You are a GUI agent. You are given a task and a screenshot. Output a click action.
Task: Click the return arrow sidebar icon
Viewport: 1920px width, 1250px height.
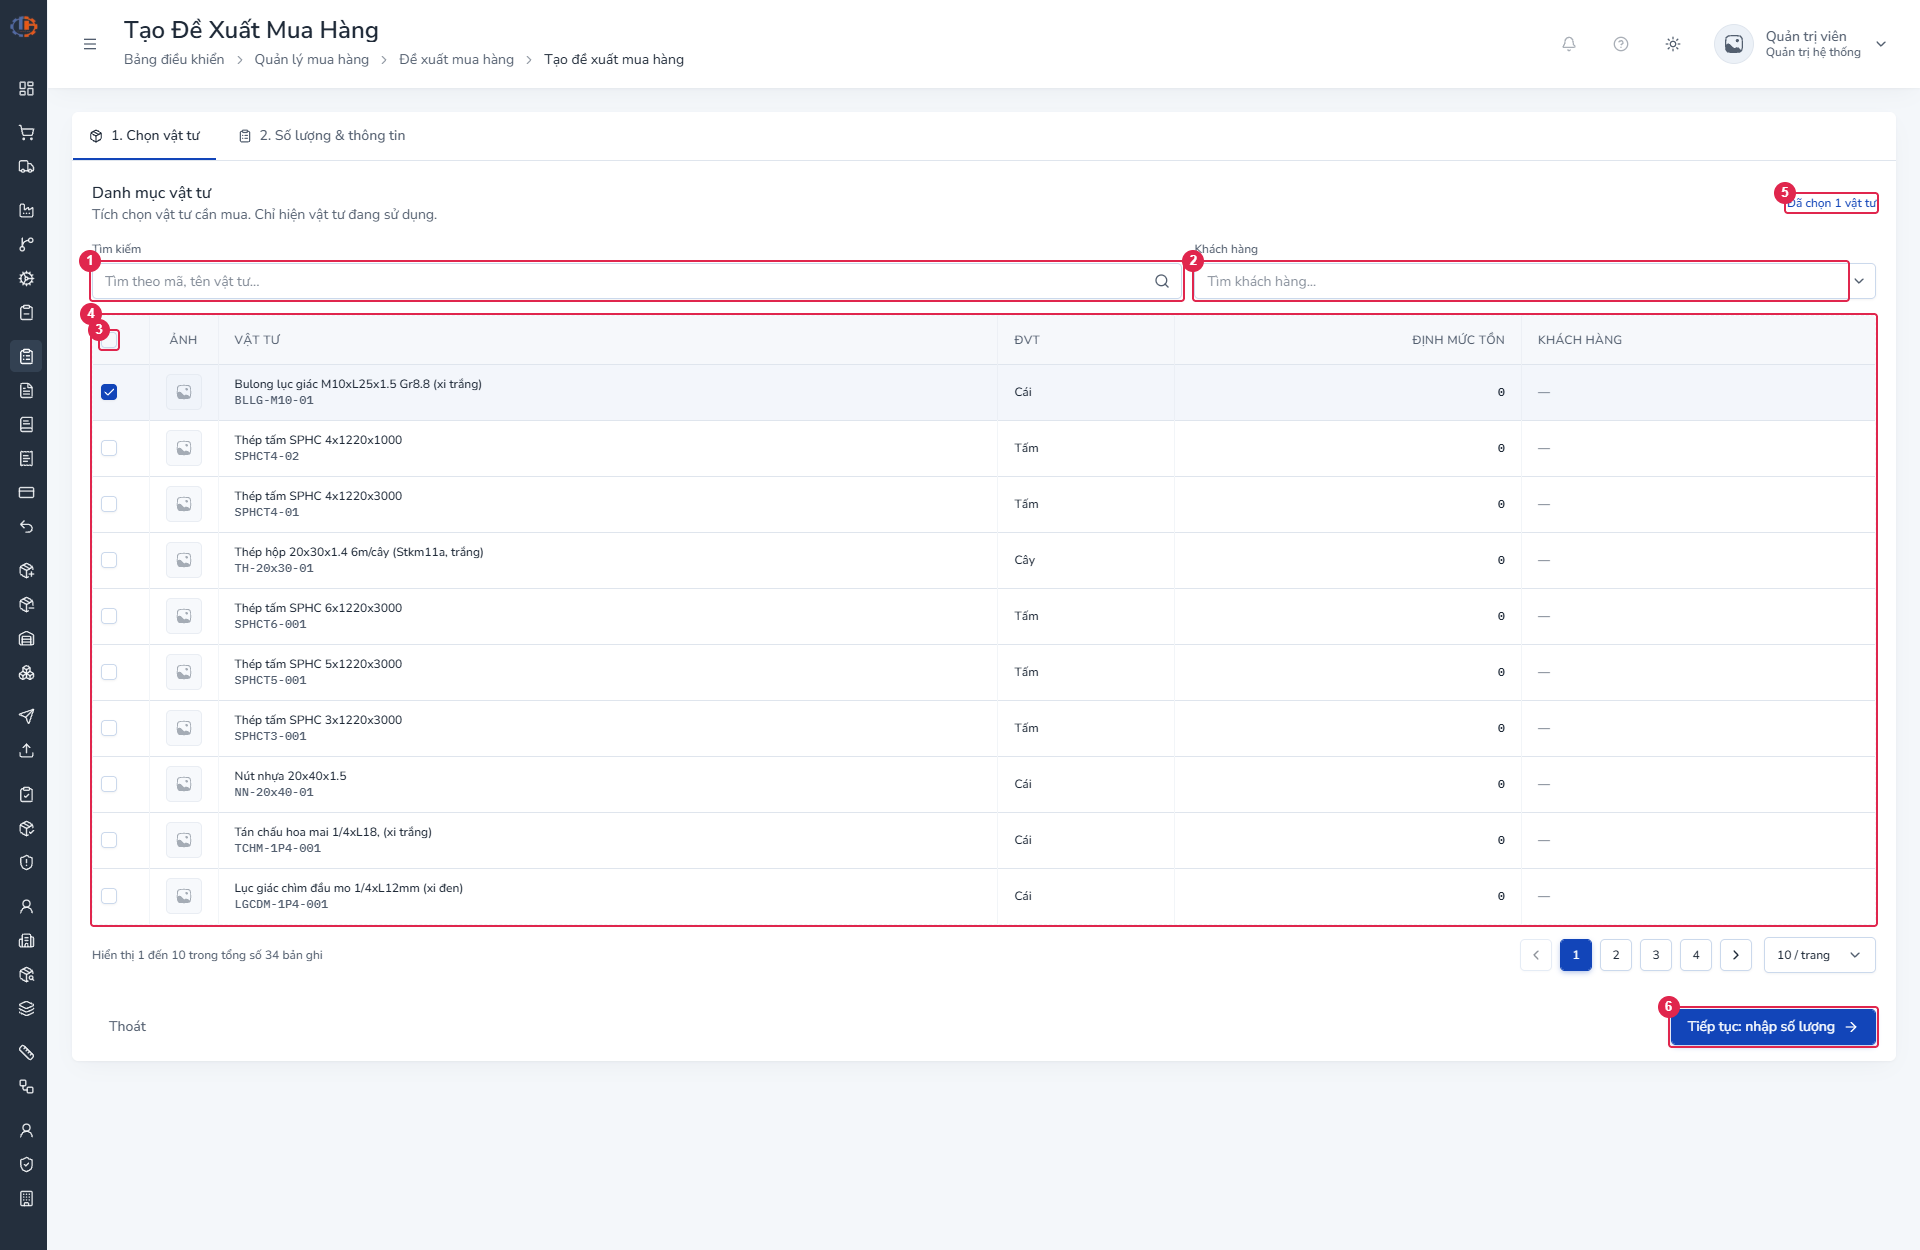click(x=27, y=527)
